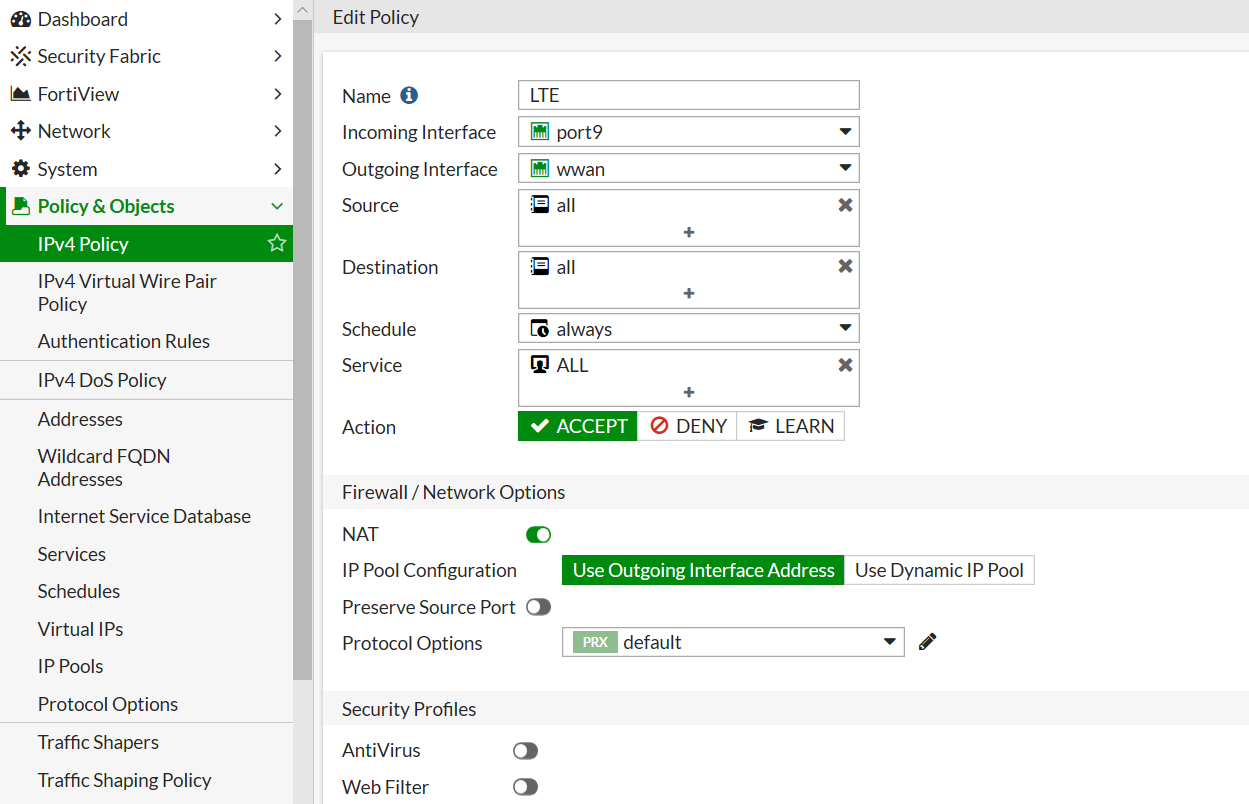1249x804 pixels.
Task: Open the Schedule dropdown showing always
Action: click(x=689, y=328)
